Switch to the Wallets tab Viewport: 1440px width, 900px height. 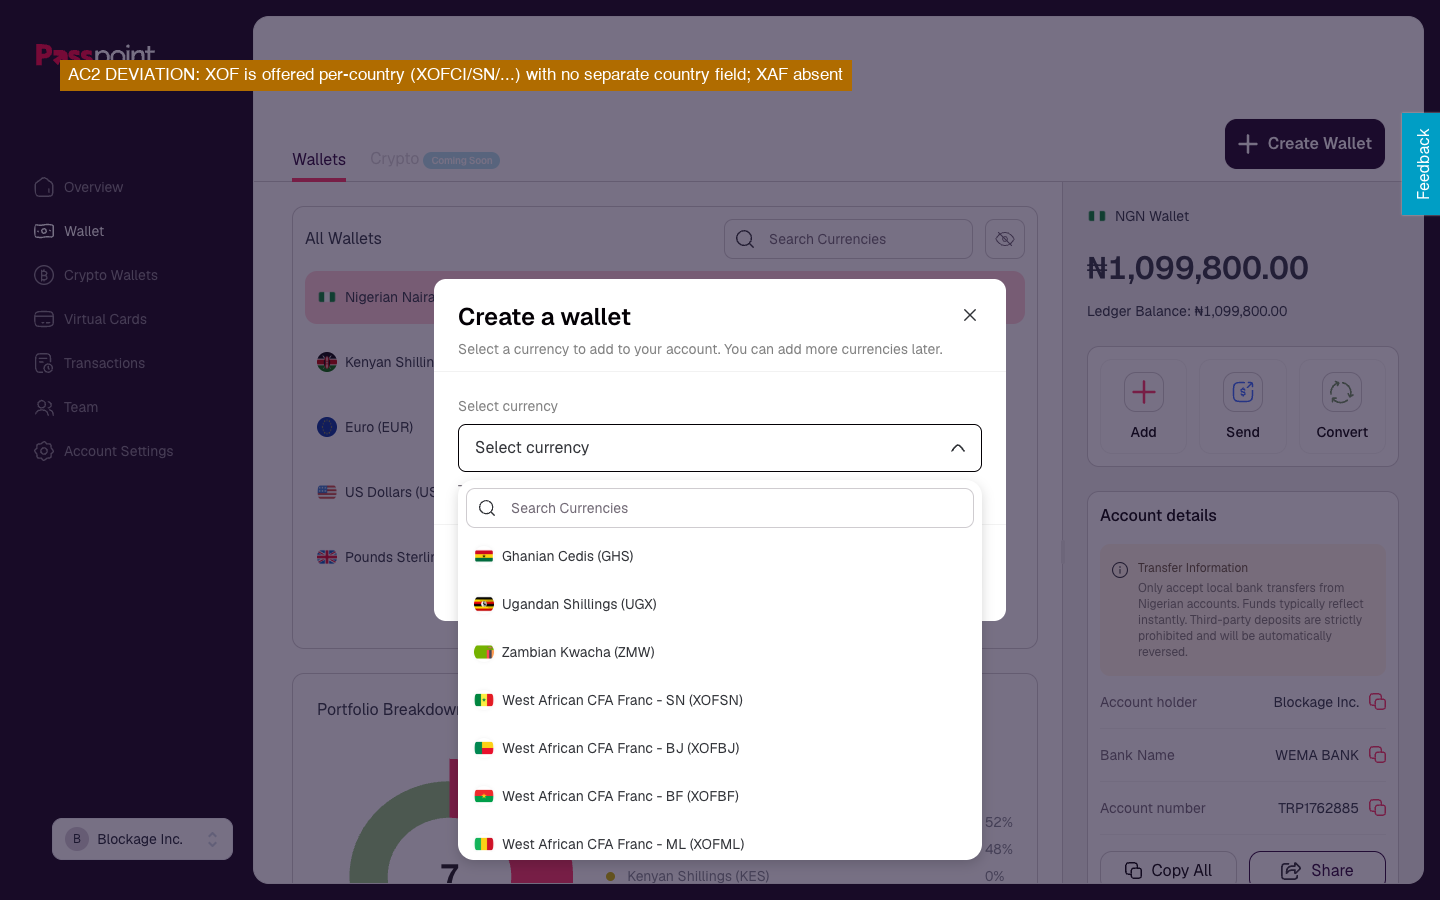point(319,160)
